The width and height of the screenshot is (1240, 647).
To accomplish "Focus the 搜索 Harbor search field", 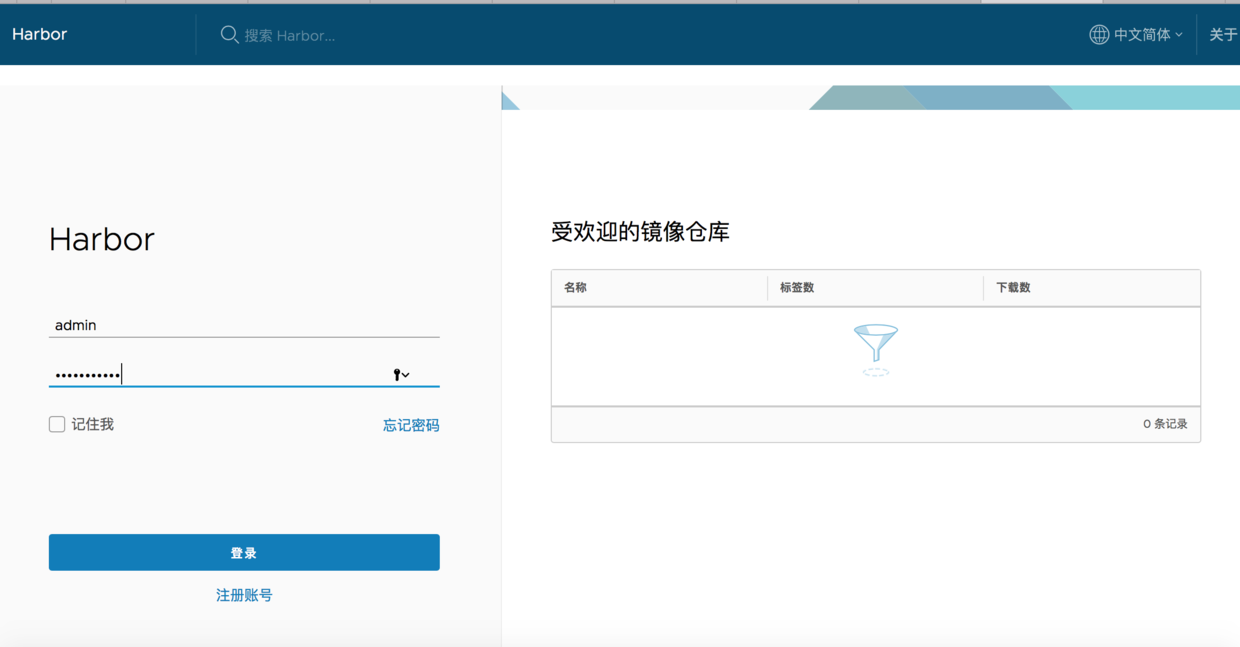I will click(x=290, y=35).
